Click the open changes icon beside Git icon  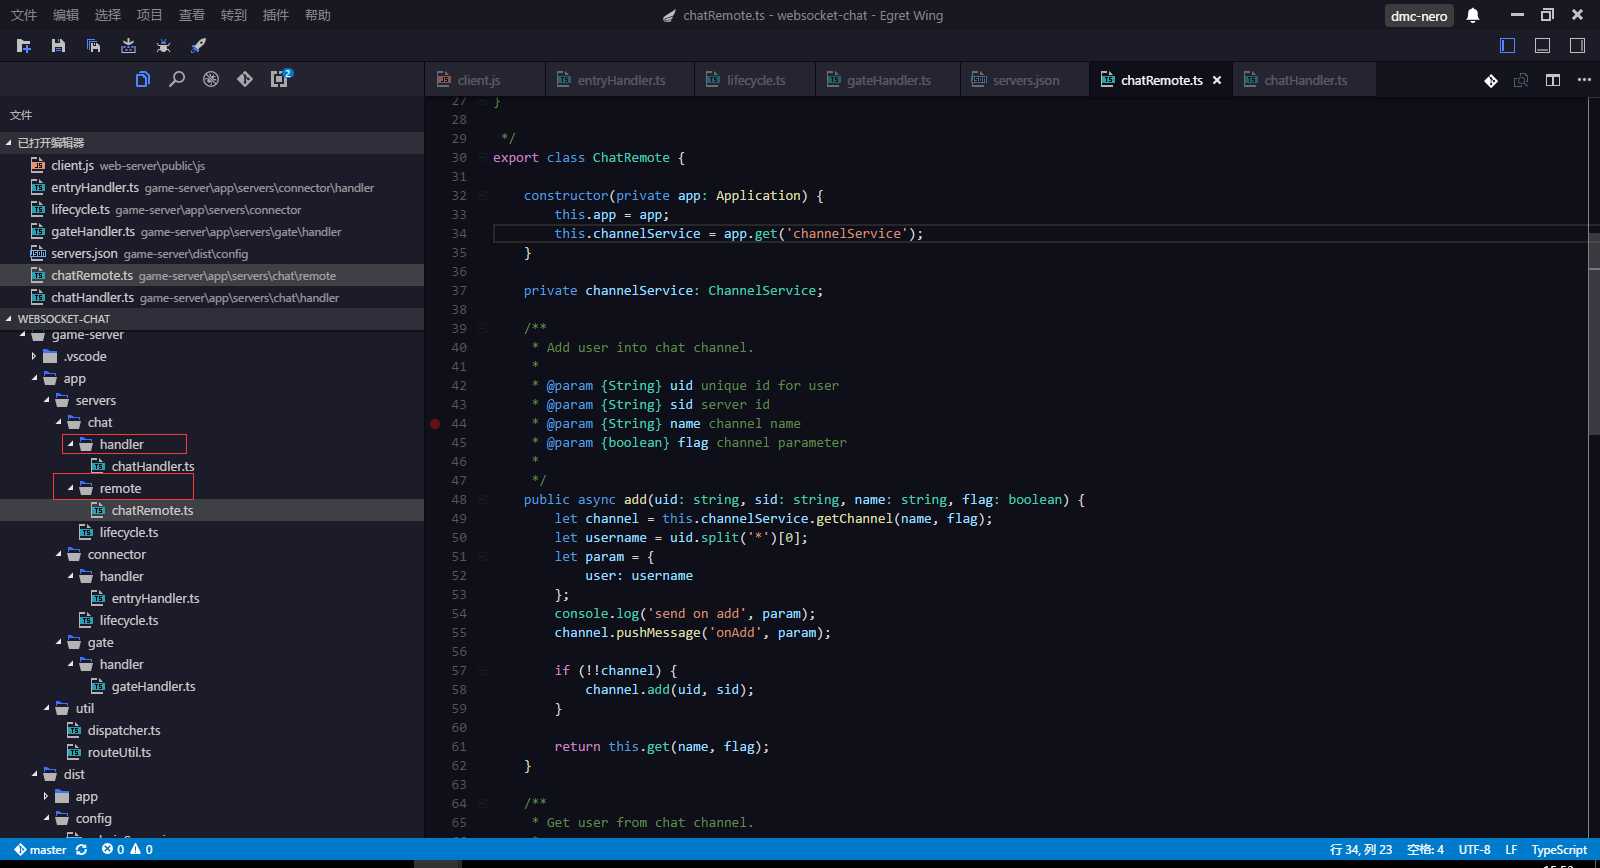(1521, 80)
